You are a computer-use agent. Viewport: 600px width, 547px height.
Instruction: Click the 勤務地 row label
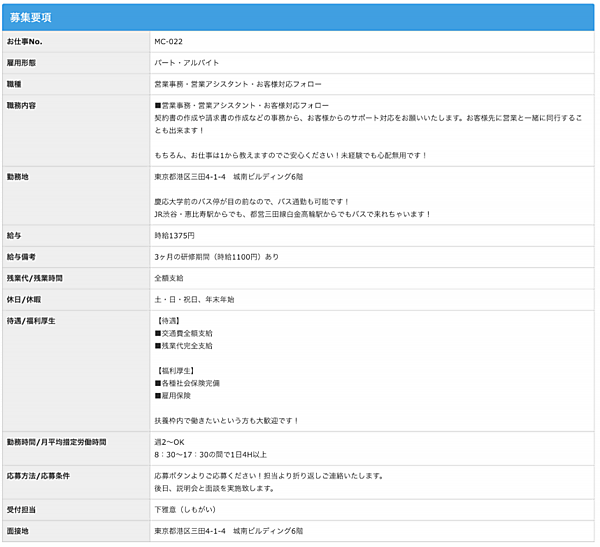(x=19, y=177)
